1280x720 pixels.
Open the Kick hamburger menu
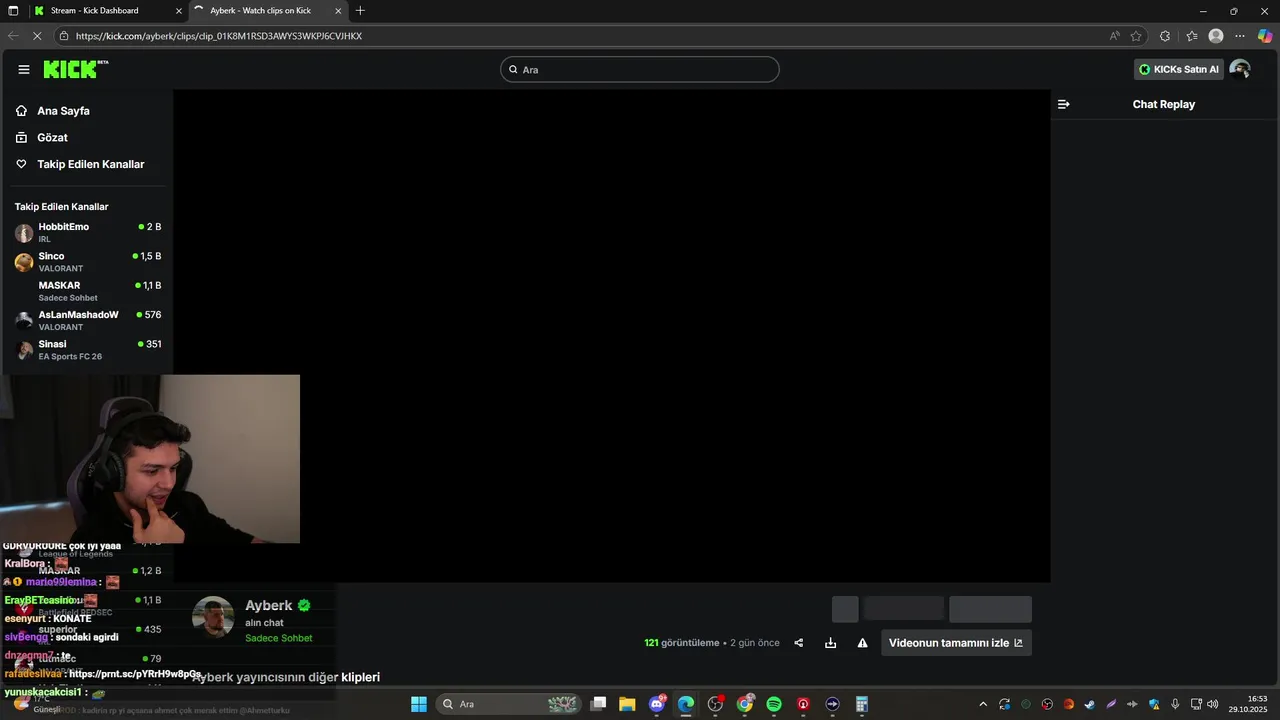(24, 69)
